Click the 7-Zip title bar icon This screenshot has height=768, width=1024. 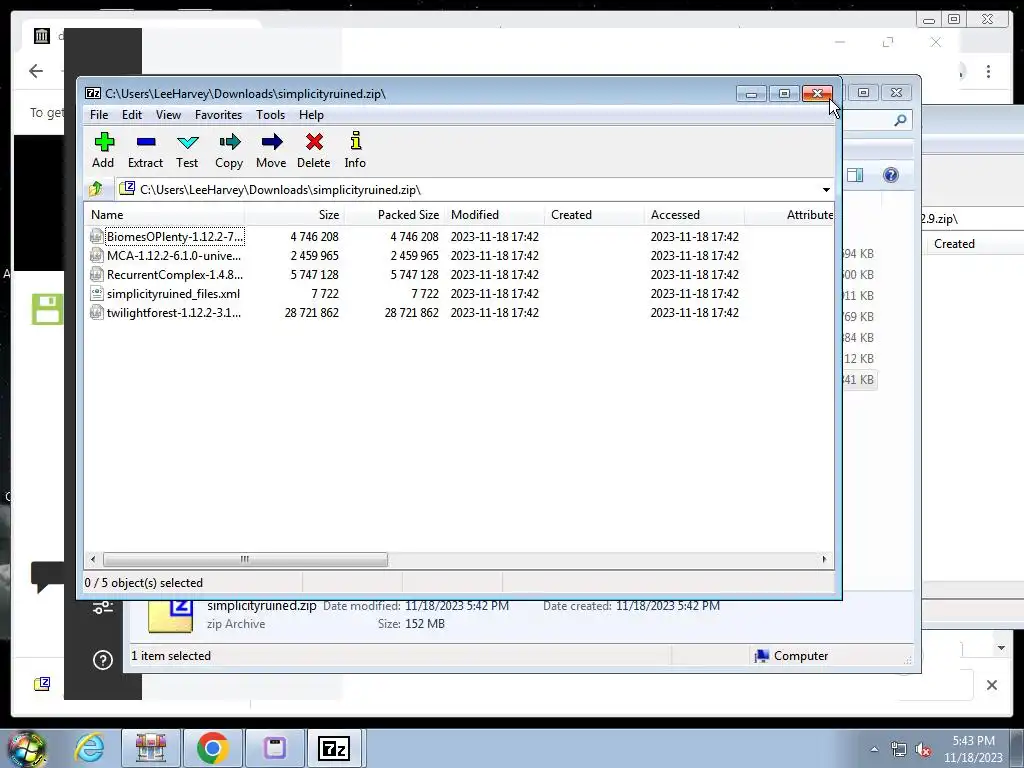click(93, 93)
